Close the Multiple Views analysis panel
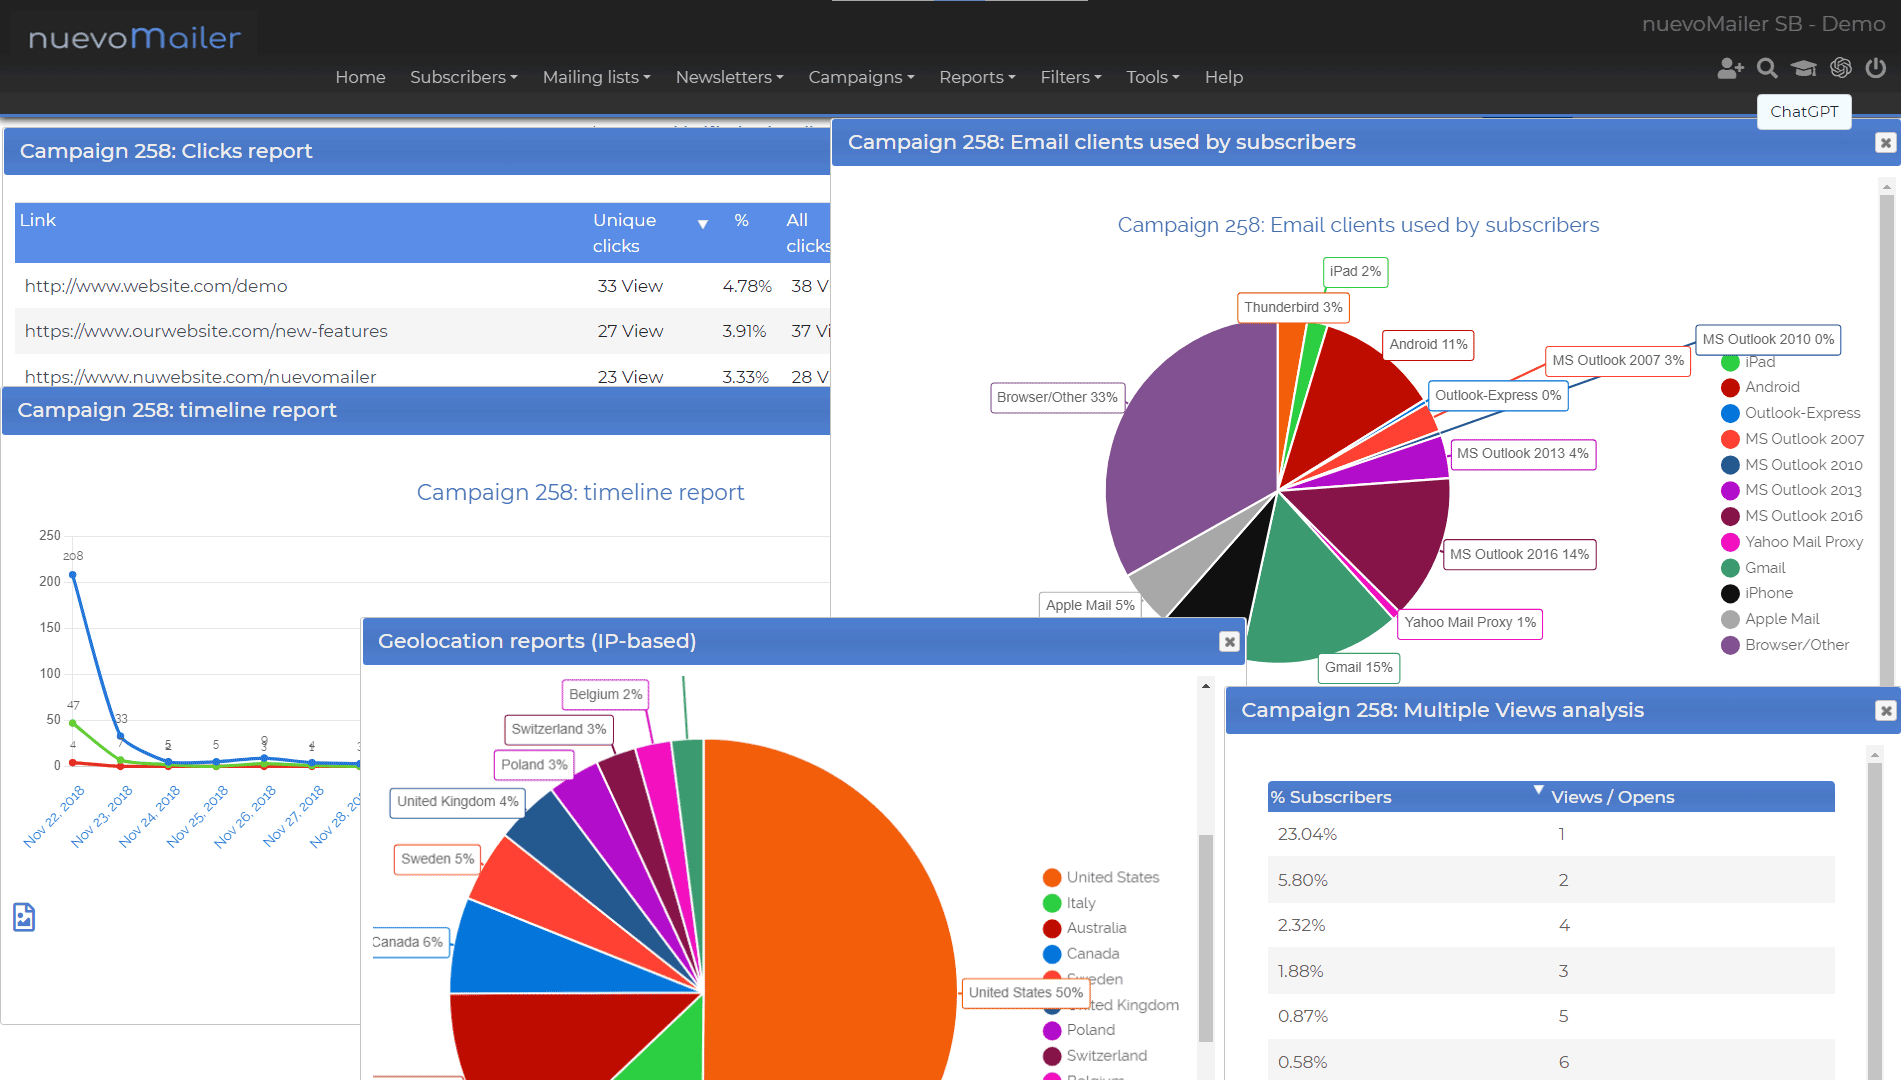 point(1885,711)
